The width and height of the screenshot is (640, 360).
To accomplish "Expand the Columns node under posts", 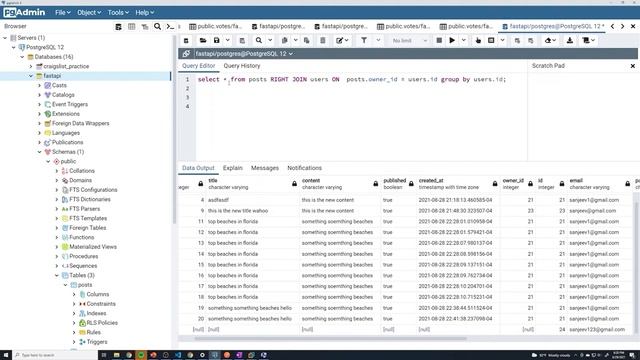I will (x=74, y=294).
